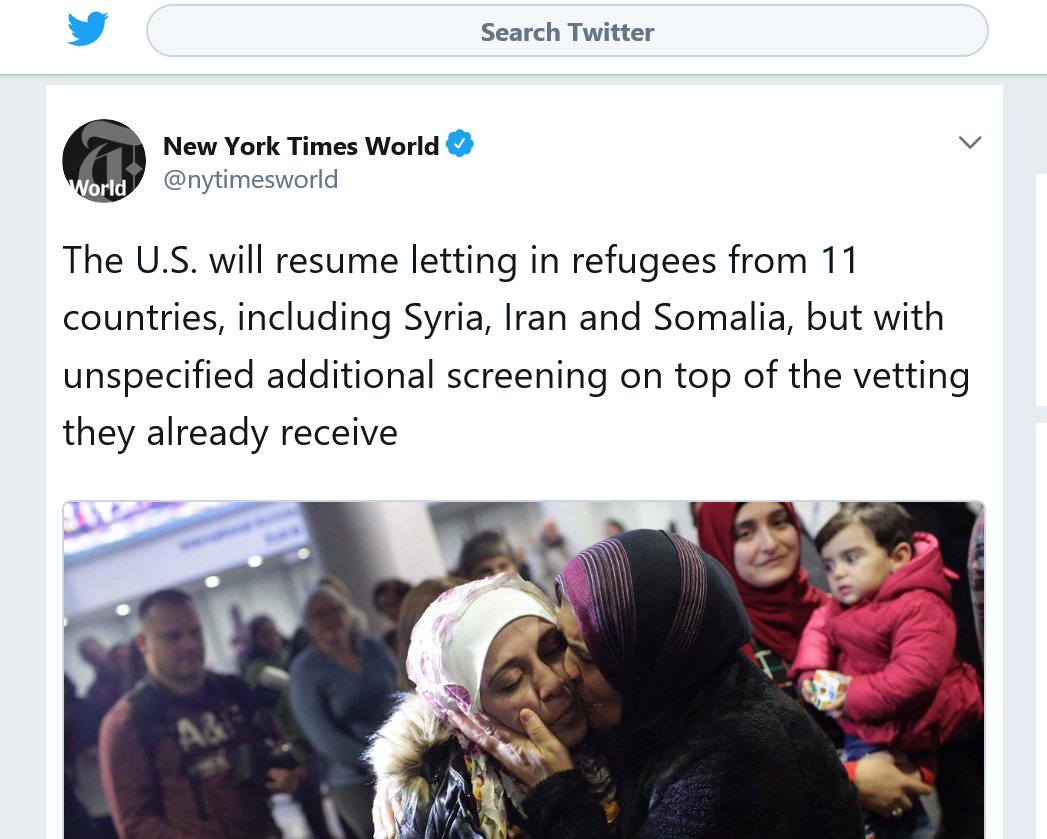Image resolution: width=1047 pixels, height=839 pixels.
Task: Visit the @nytimesworld handle link
Action: (251, 180)
